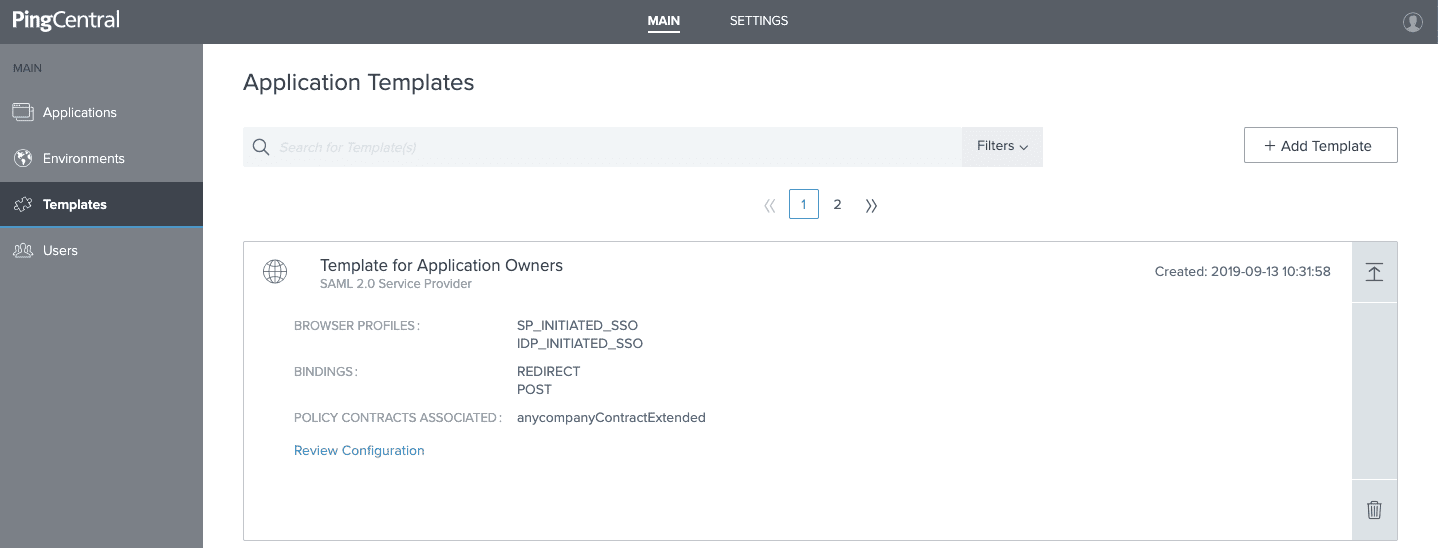This screenshot has width=1438, height=548.
Task: Click the Environments globe icon in sidebar
Action: 23,158
